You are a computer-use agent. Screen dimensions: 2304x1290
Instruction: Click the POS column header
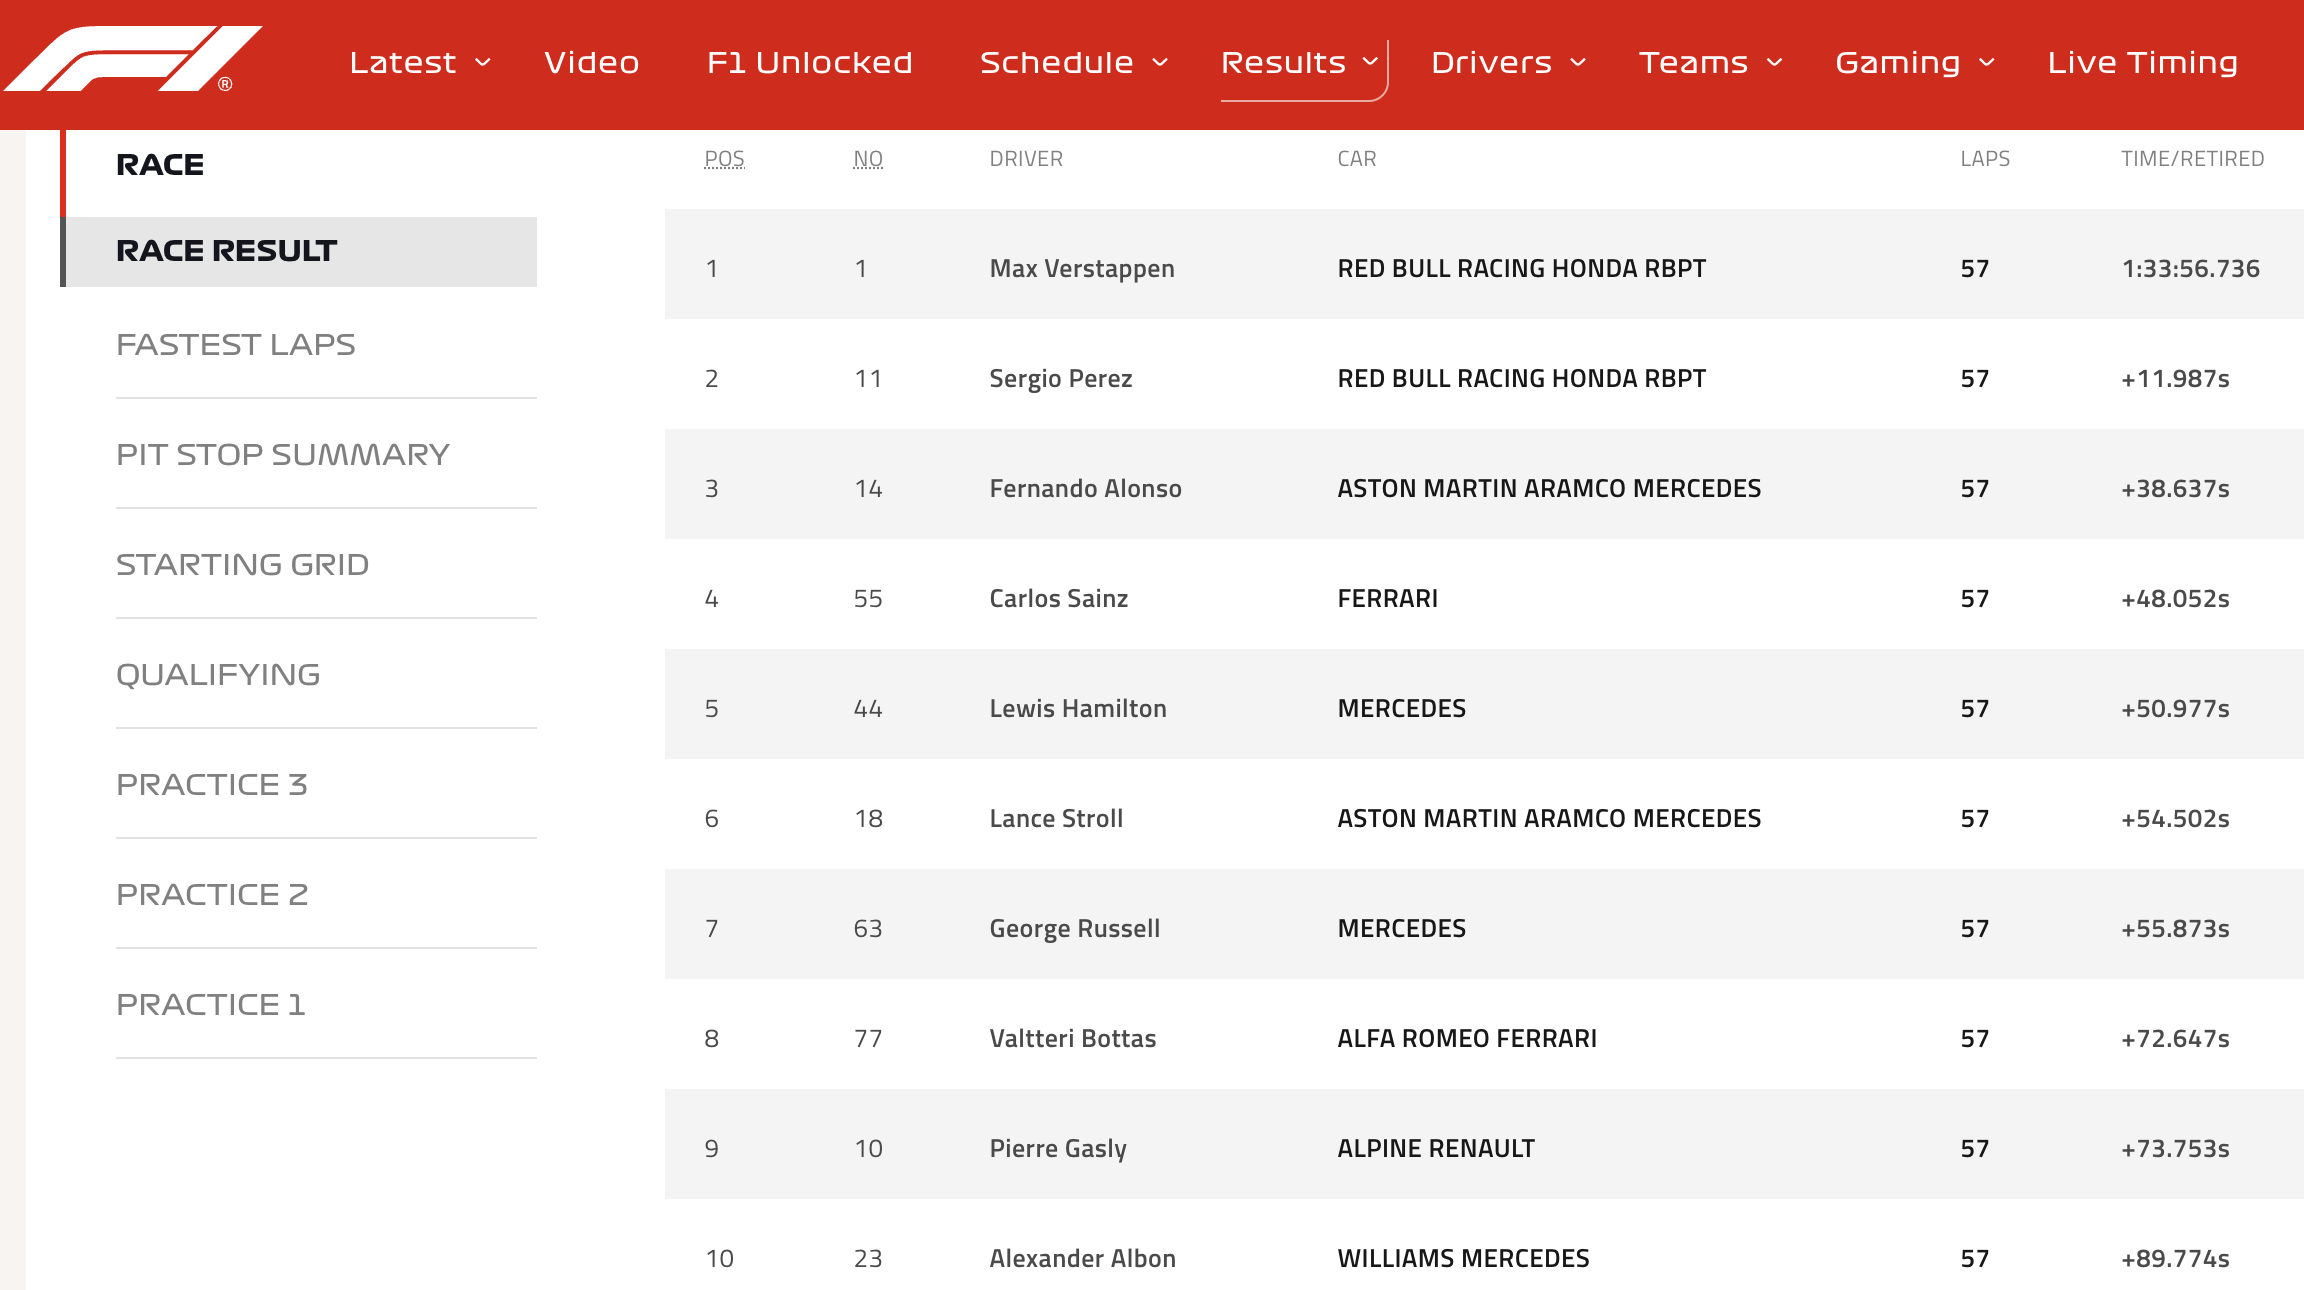pyautogui.click(x=724, y=159)
